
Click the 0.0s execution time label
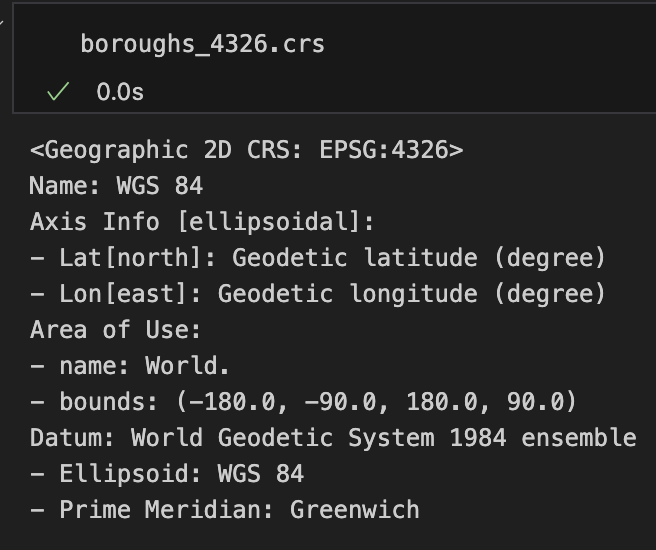point(120,92)
